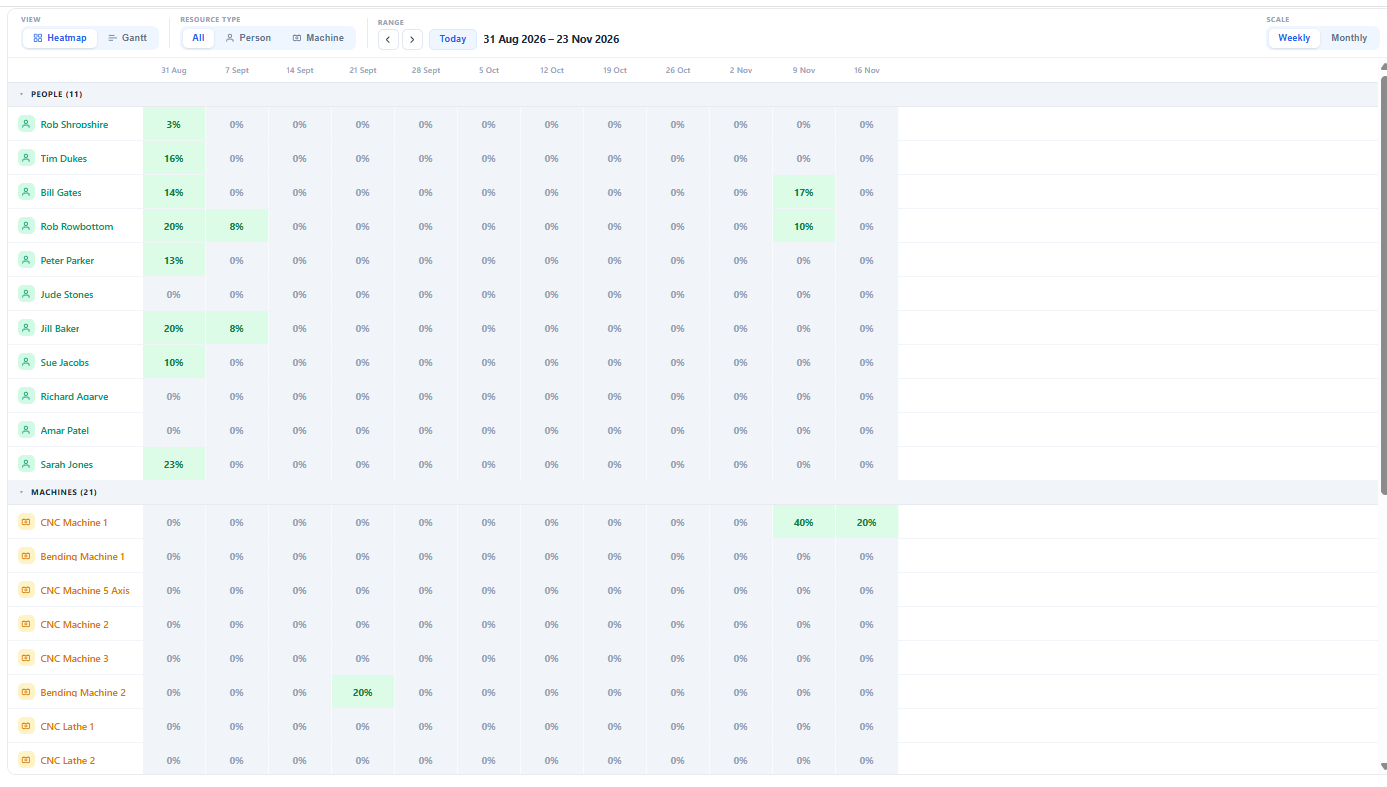Select Sue Jacobs 10% cell

coord(174,362)
